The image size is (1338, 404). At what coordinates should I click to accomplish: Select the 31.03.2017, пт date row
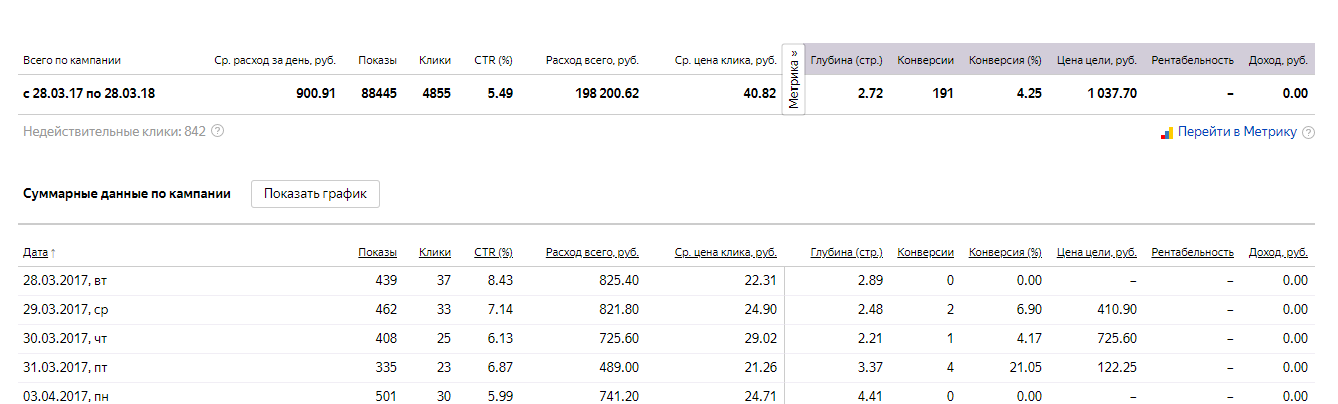click(x=669, y=368)
